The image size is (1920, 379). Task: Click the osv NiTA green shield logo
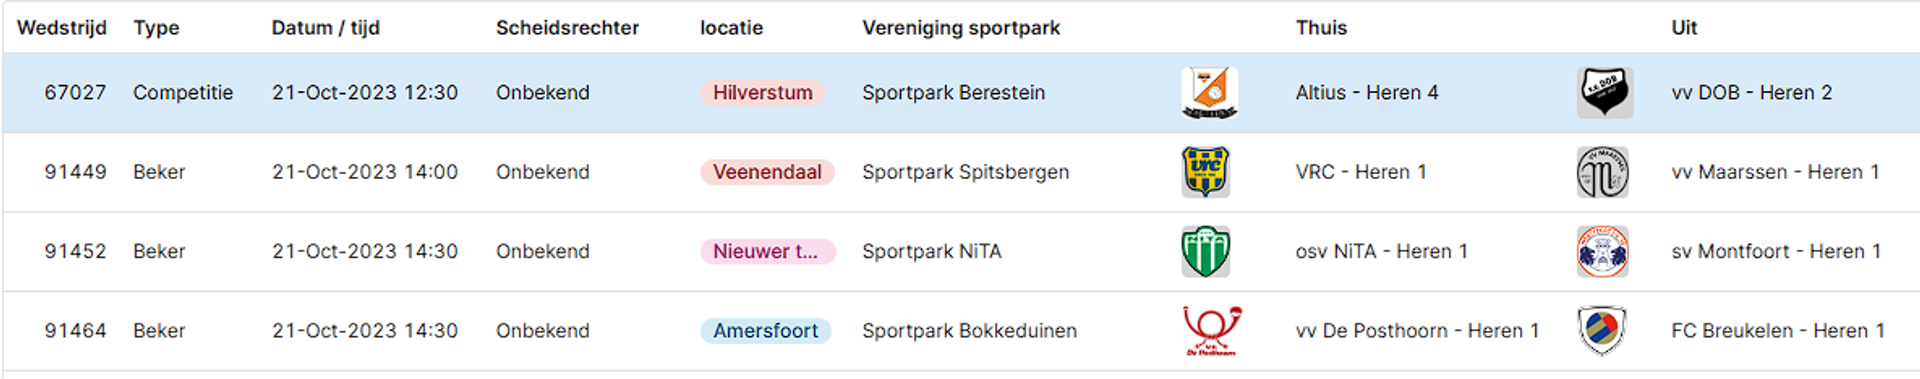pyautogui.click(x=1205, y=251)
